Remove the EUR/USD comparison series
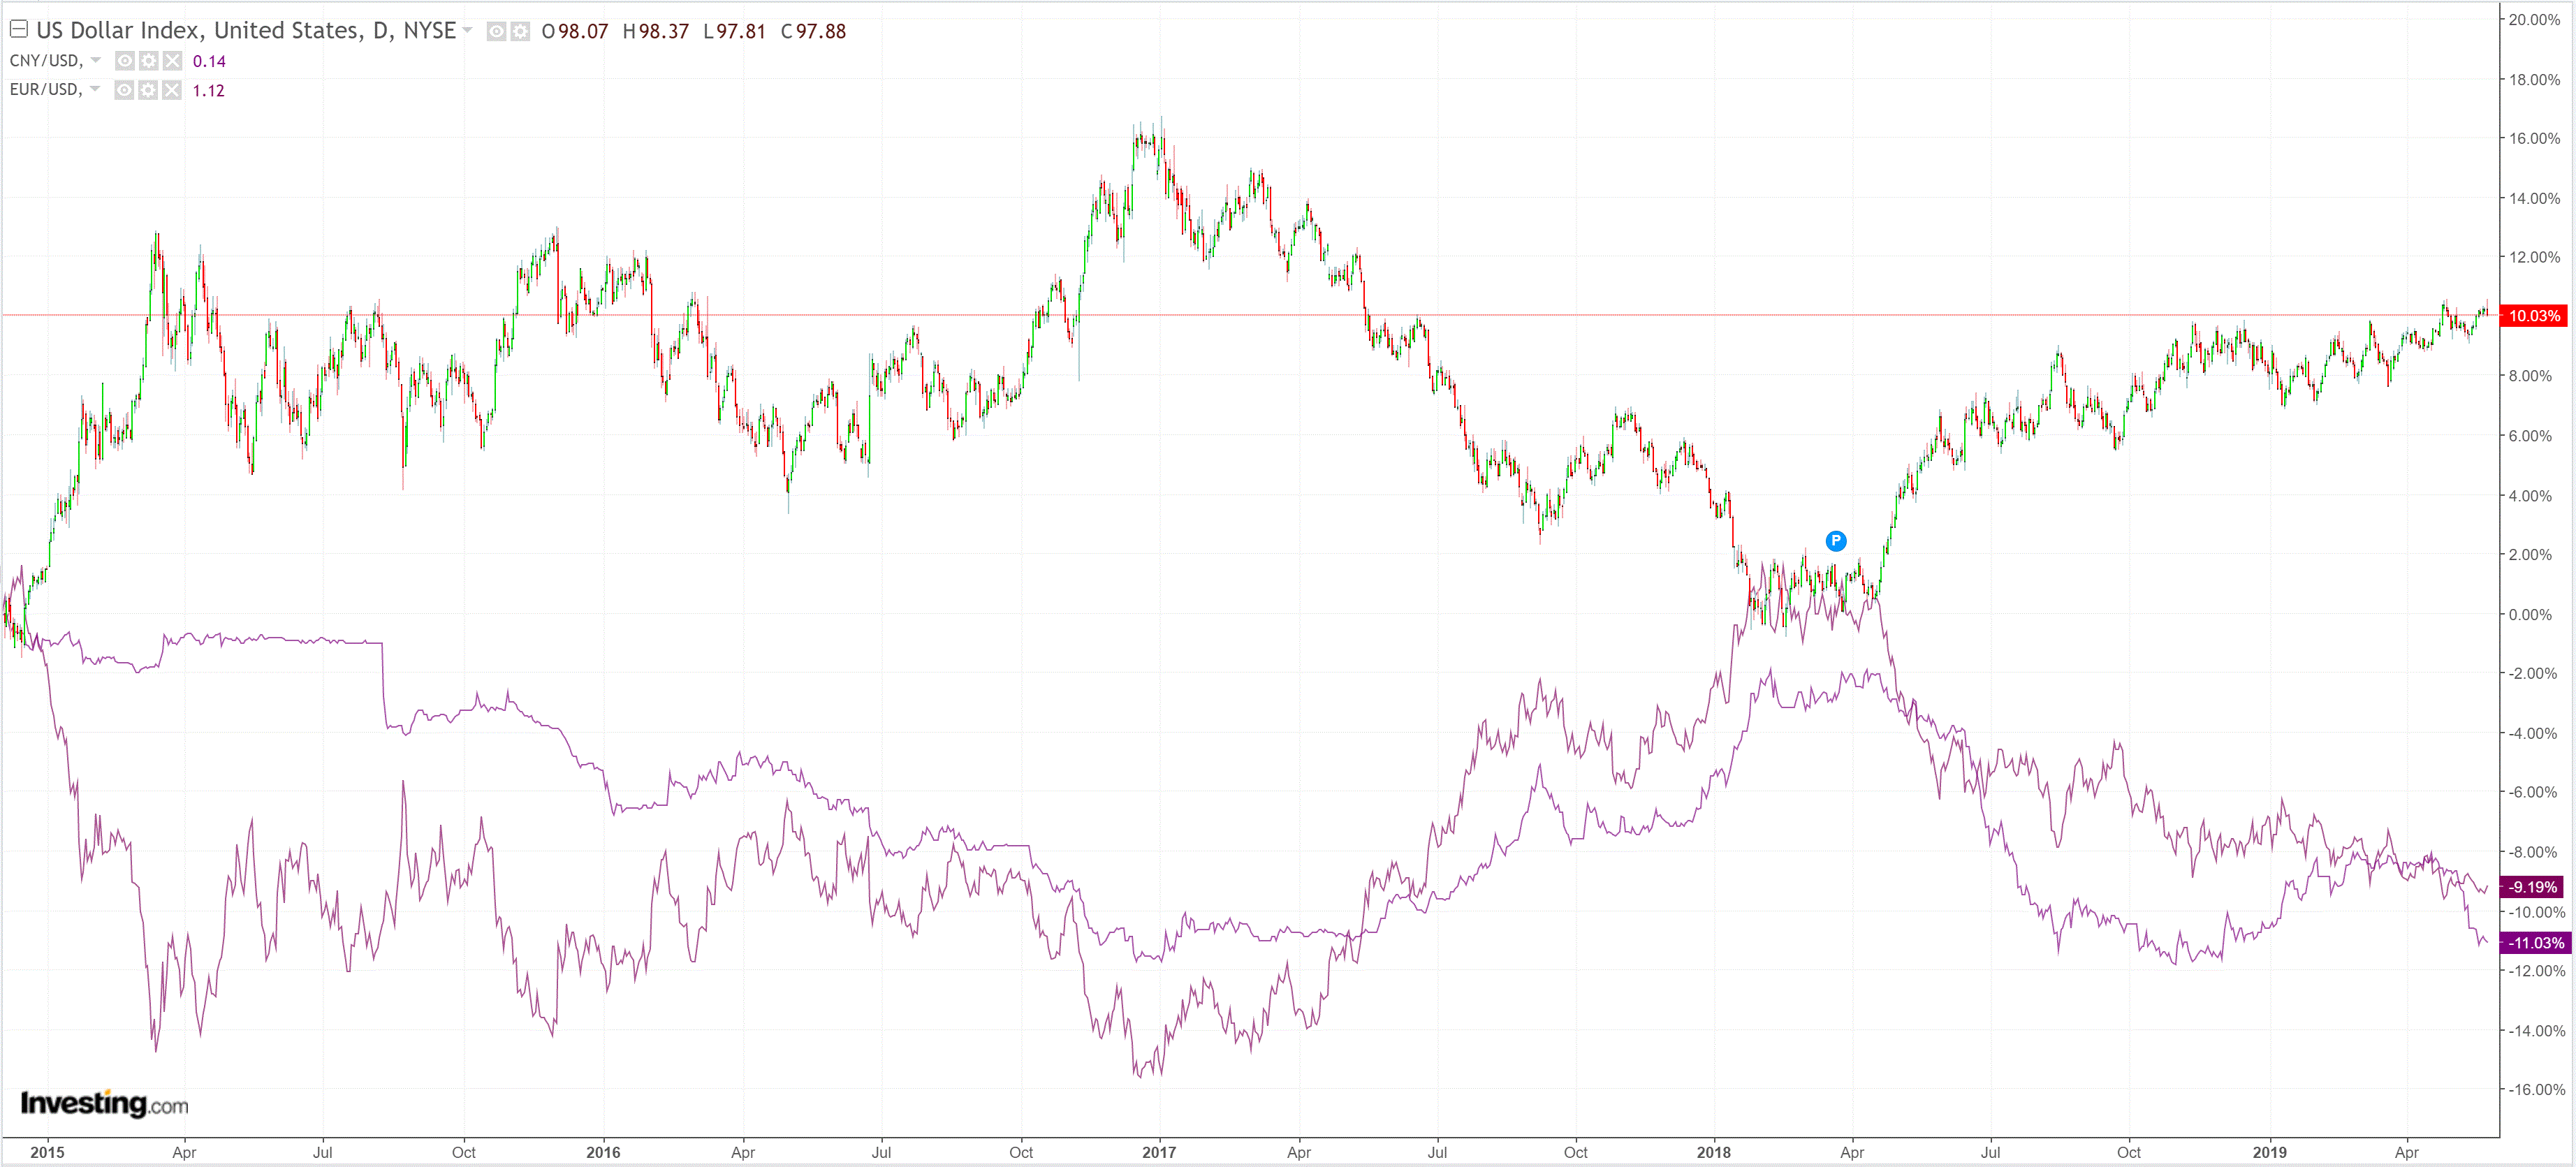 172,90
